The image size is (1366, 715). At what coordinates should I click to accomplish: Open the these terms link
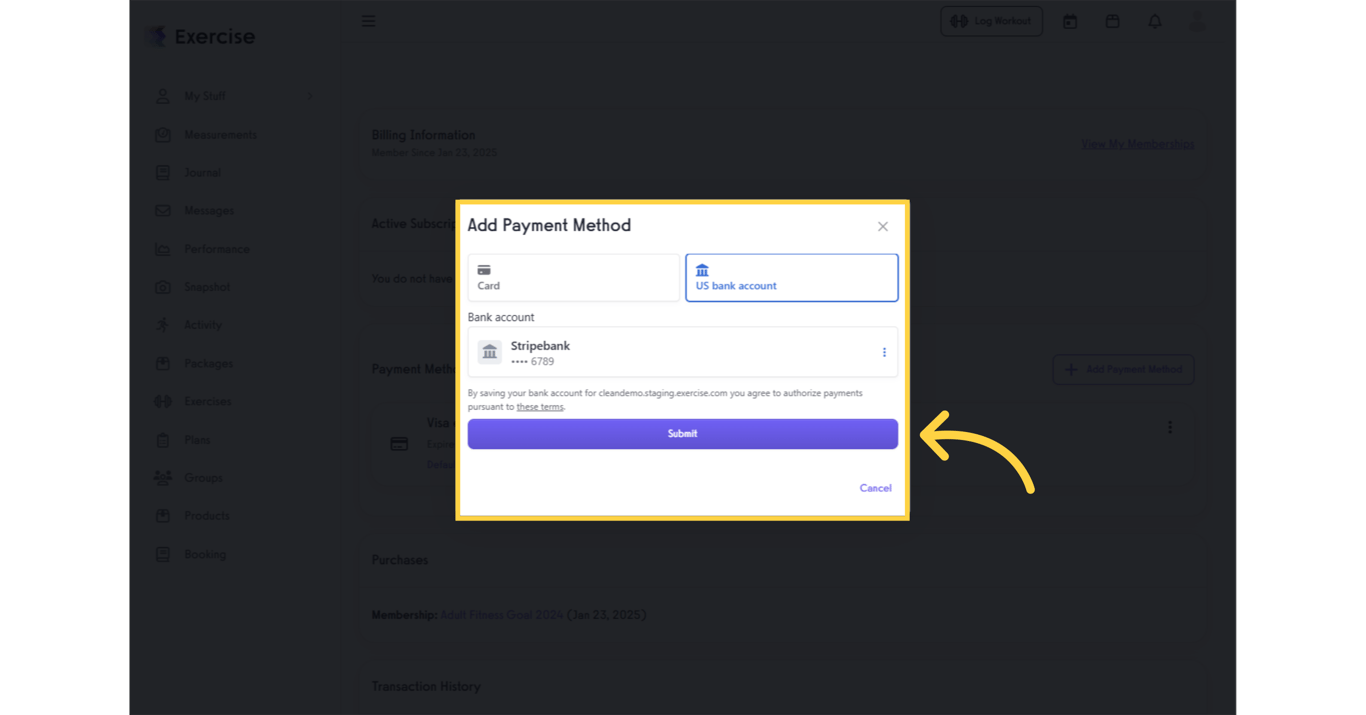[x=540, y=407]
